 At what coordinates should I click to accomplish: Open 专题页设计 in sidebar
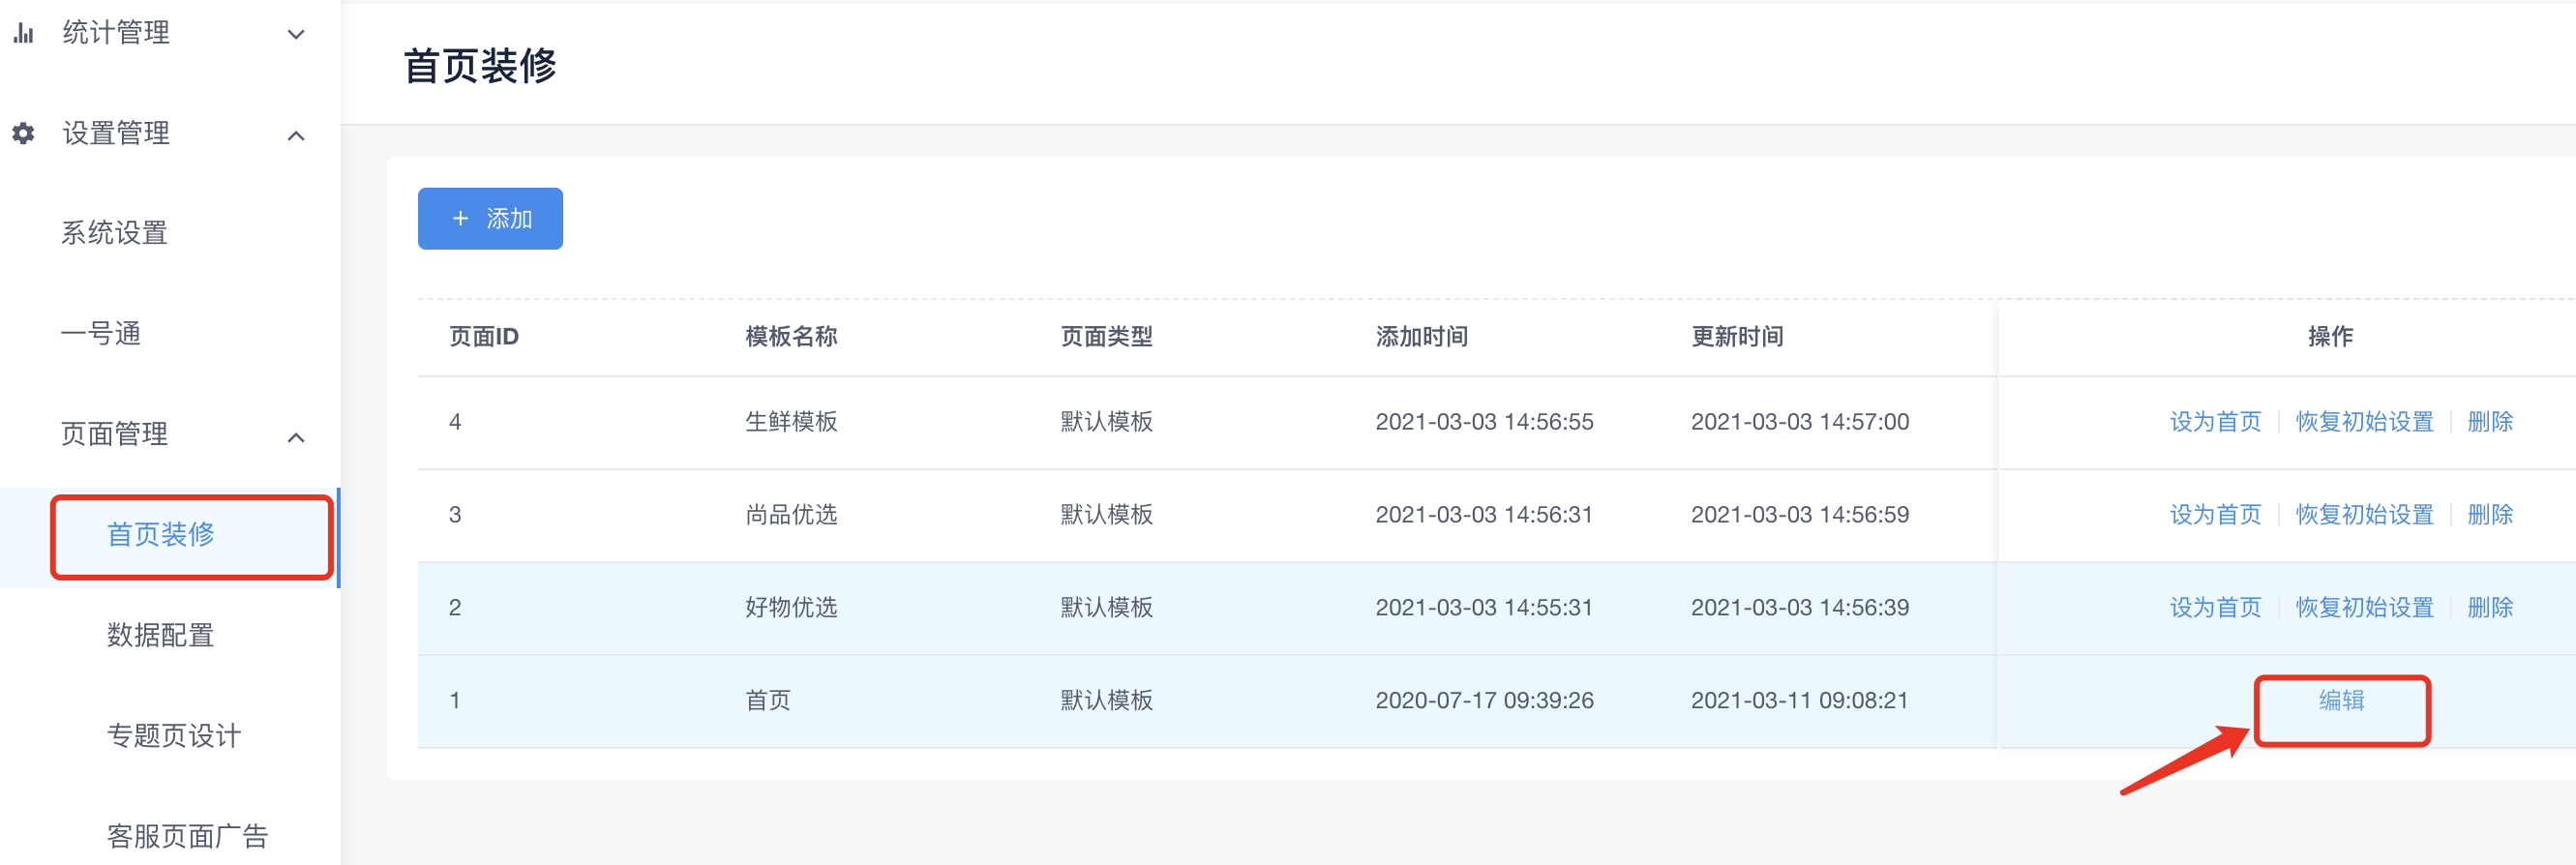pyautogui.click(x=174, y=736)
